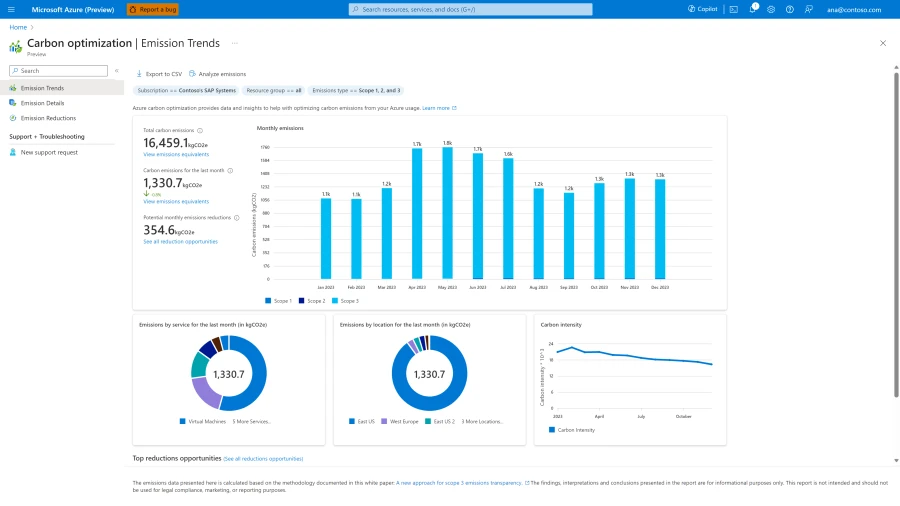This screenshot has width=900, height=506.
Task: Click the Dec 2023 emissions bar
Action: (660, 229)
